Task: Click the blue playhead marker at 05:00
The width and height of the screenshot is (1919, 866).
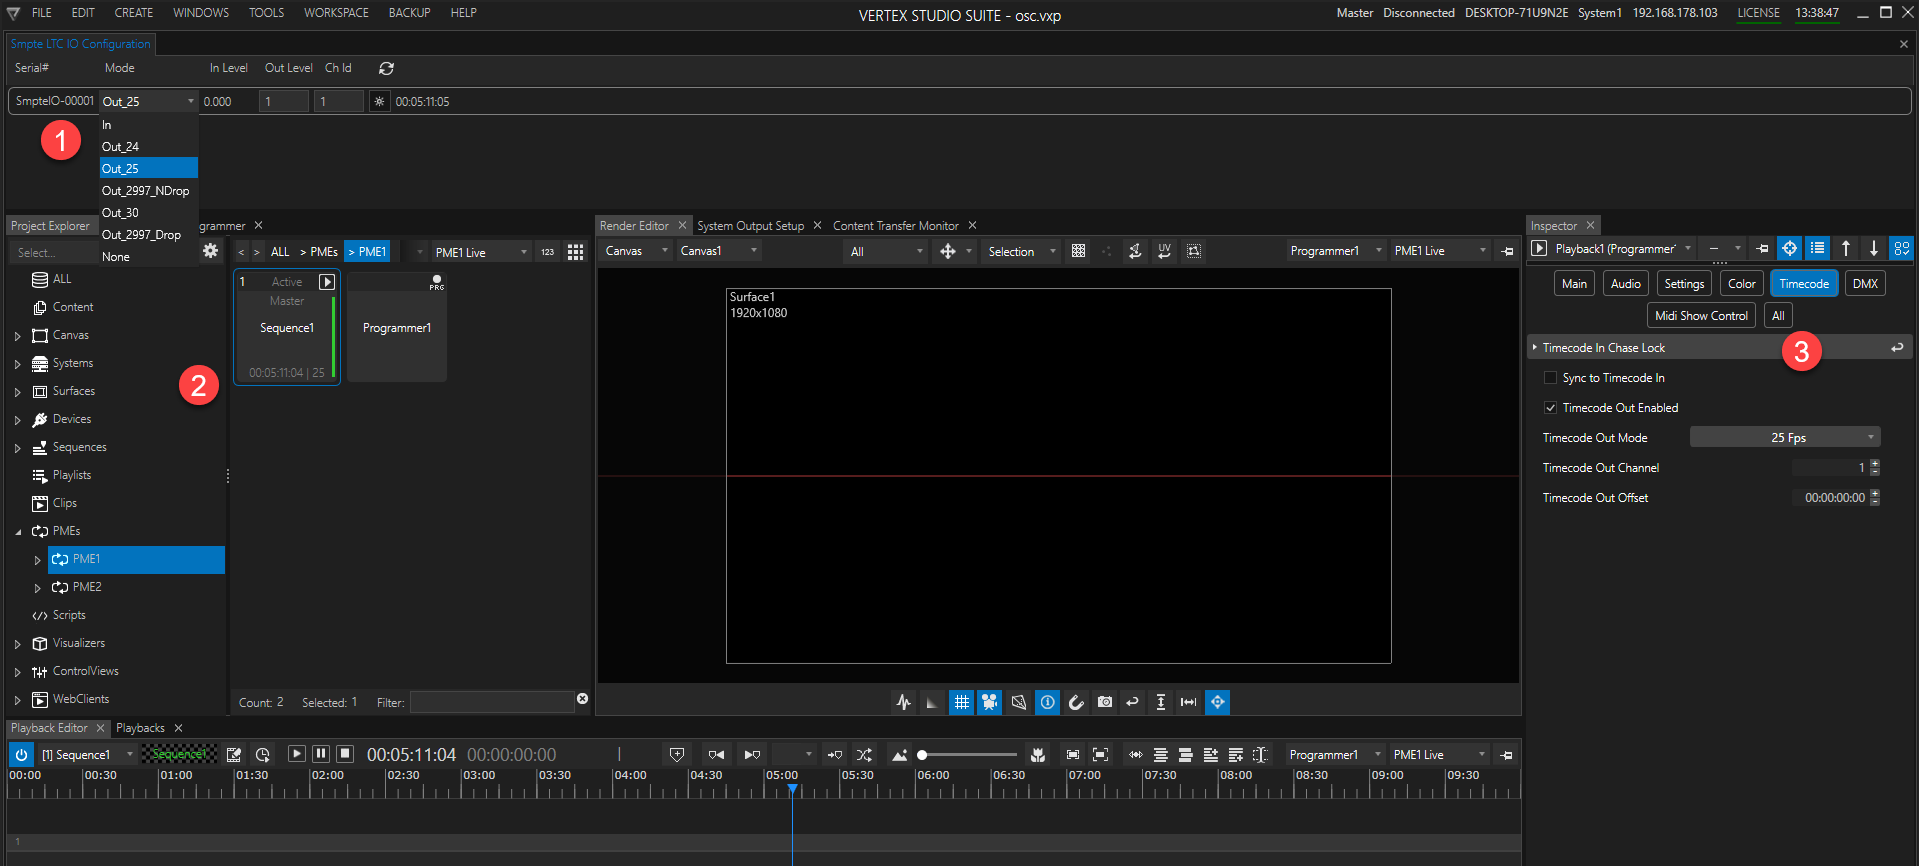Action: tap(792, 790)
